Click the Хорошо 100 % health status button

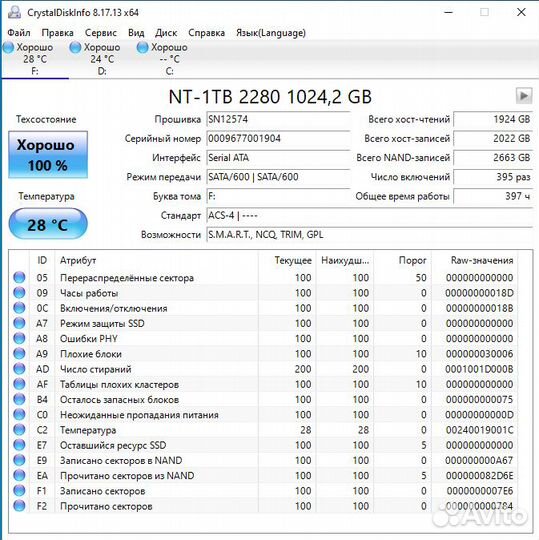[x=48, y=155]
